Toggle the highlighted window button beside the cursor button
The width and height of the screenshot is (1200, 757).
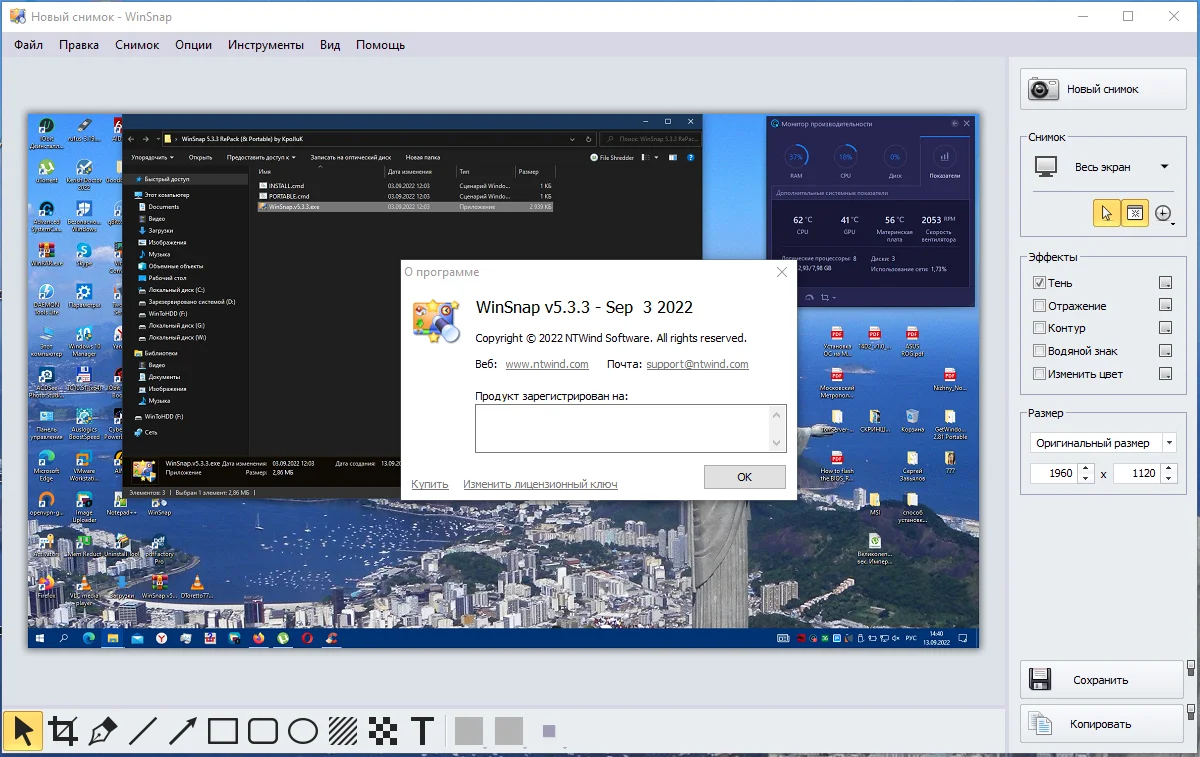(1134, 212)
